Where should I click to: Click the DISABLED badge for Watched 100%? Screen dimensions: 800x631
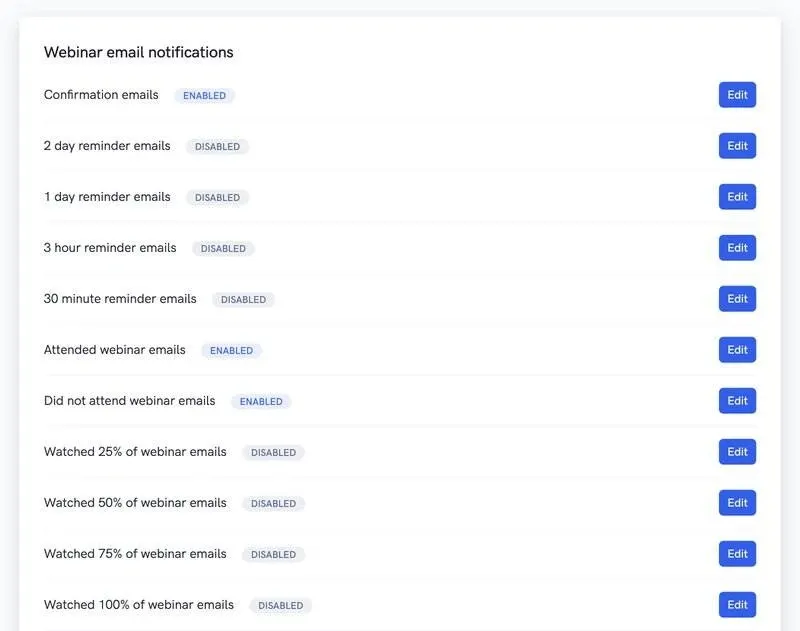pyautogui.click(x=281, y=606)
